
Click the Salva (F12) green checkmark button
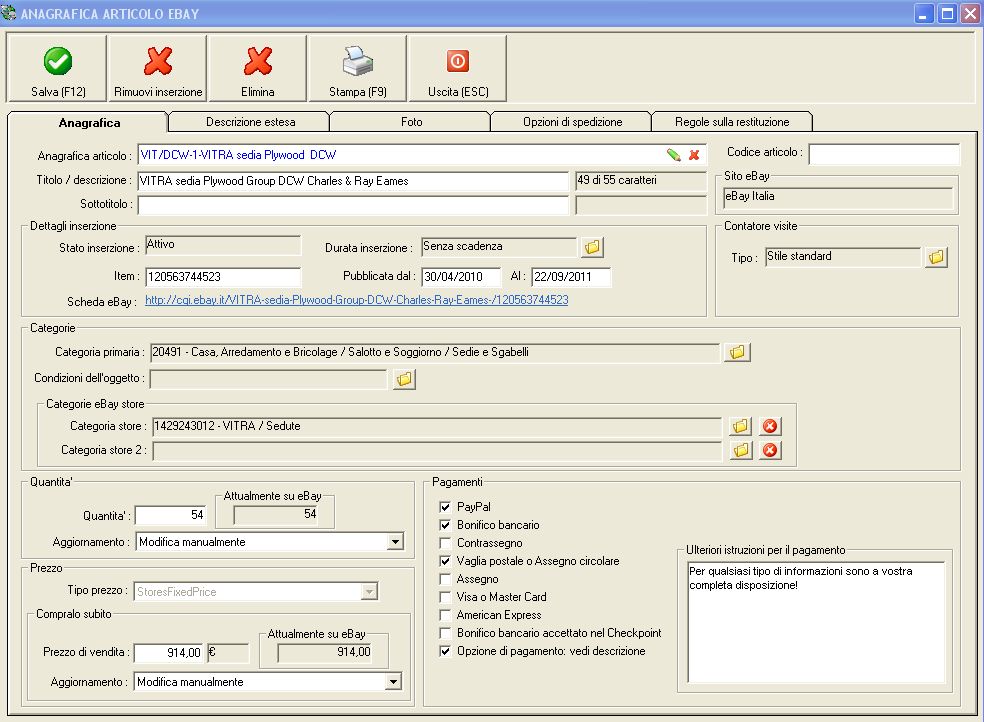[x=57, y=68]
